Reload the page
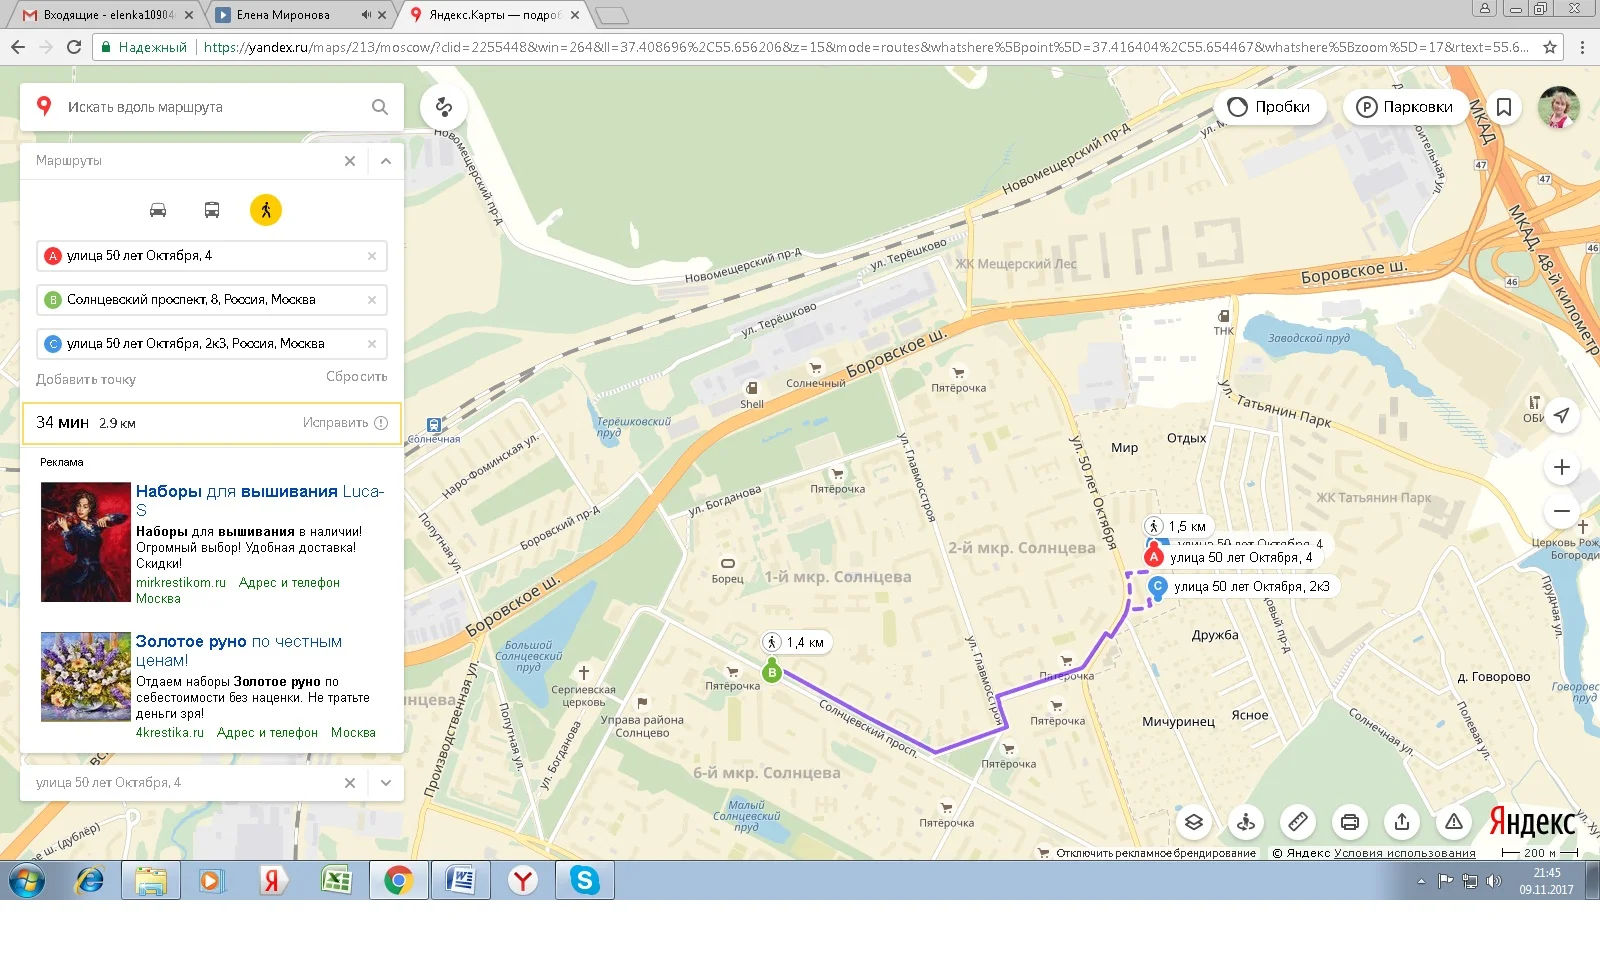1600x960 pixels. click(x=74, y=47)
